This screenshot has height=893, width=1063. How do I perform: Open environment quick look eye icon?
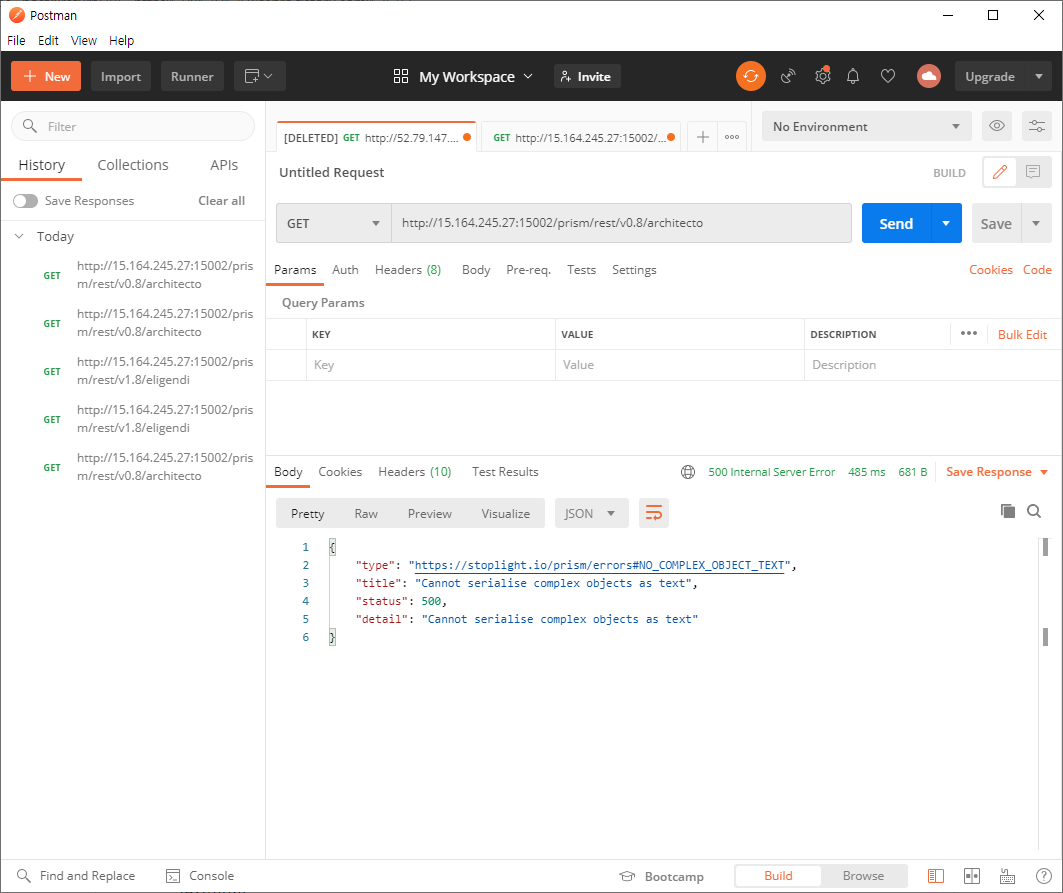click(x=997, y=126)
